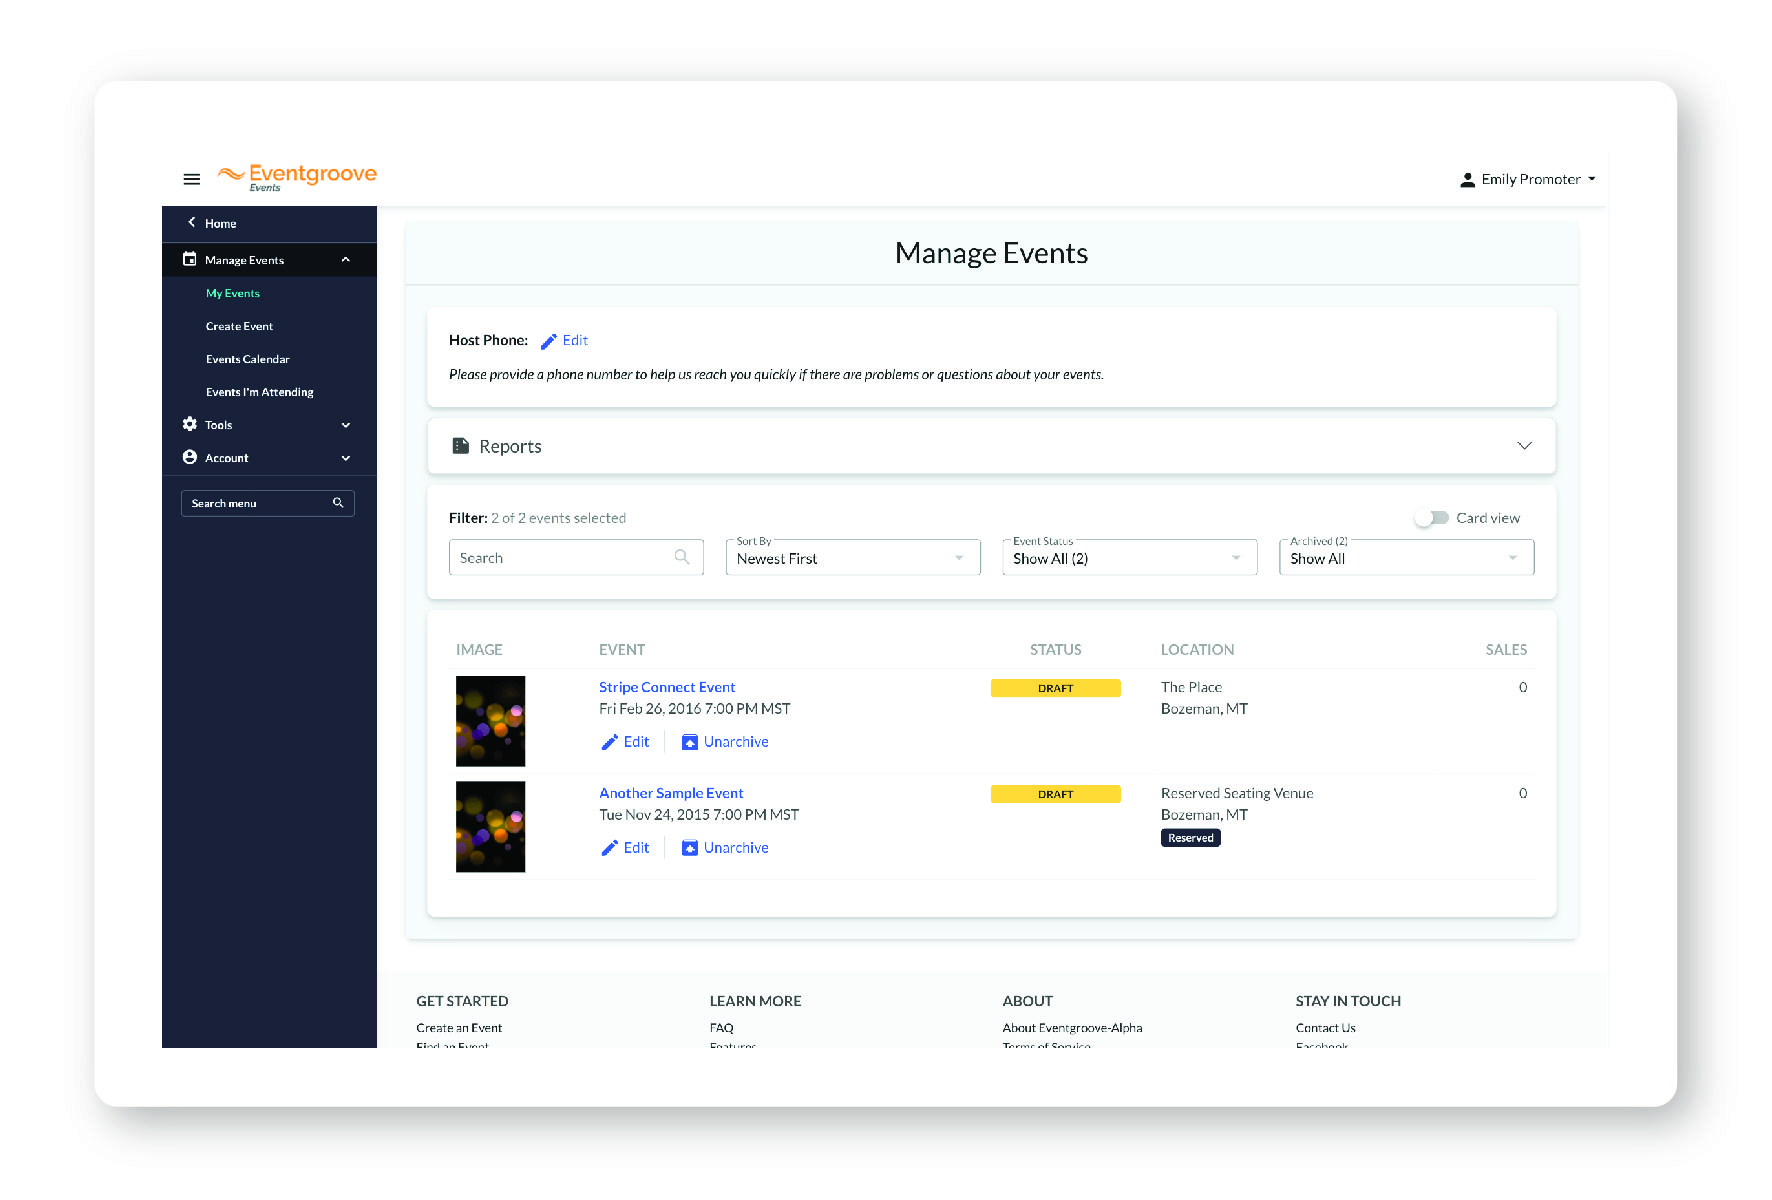Click the Another Sample Event thumbnail image

point(490,827)
